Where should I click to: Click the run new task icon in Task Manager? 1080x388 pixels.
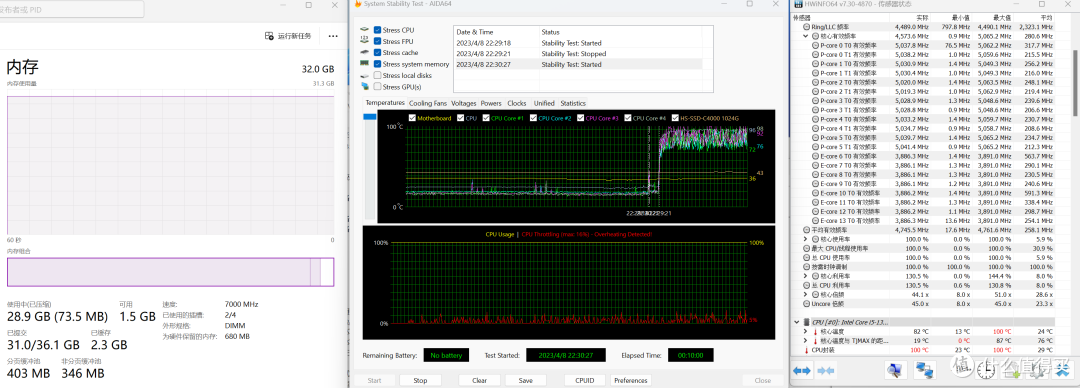[x=270, y=36]
